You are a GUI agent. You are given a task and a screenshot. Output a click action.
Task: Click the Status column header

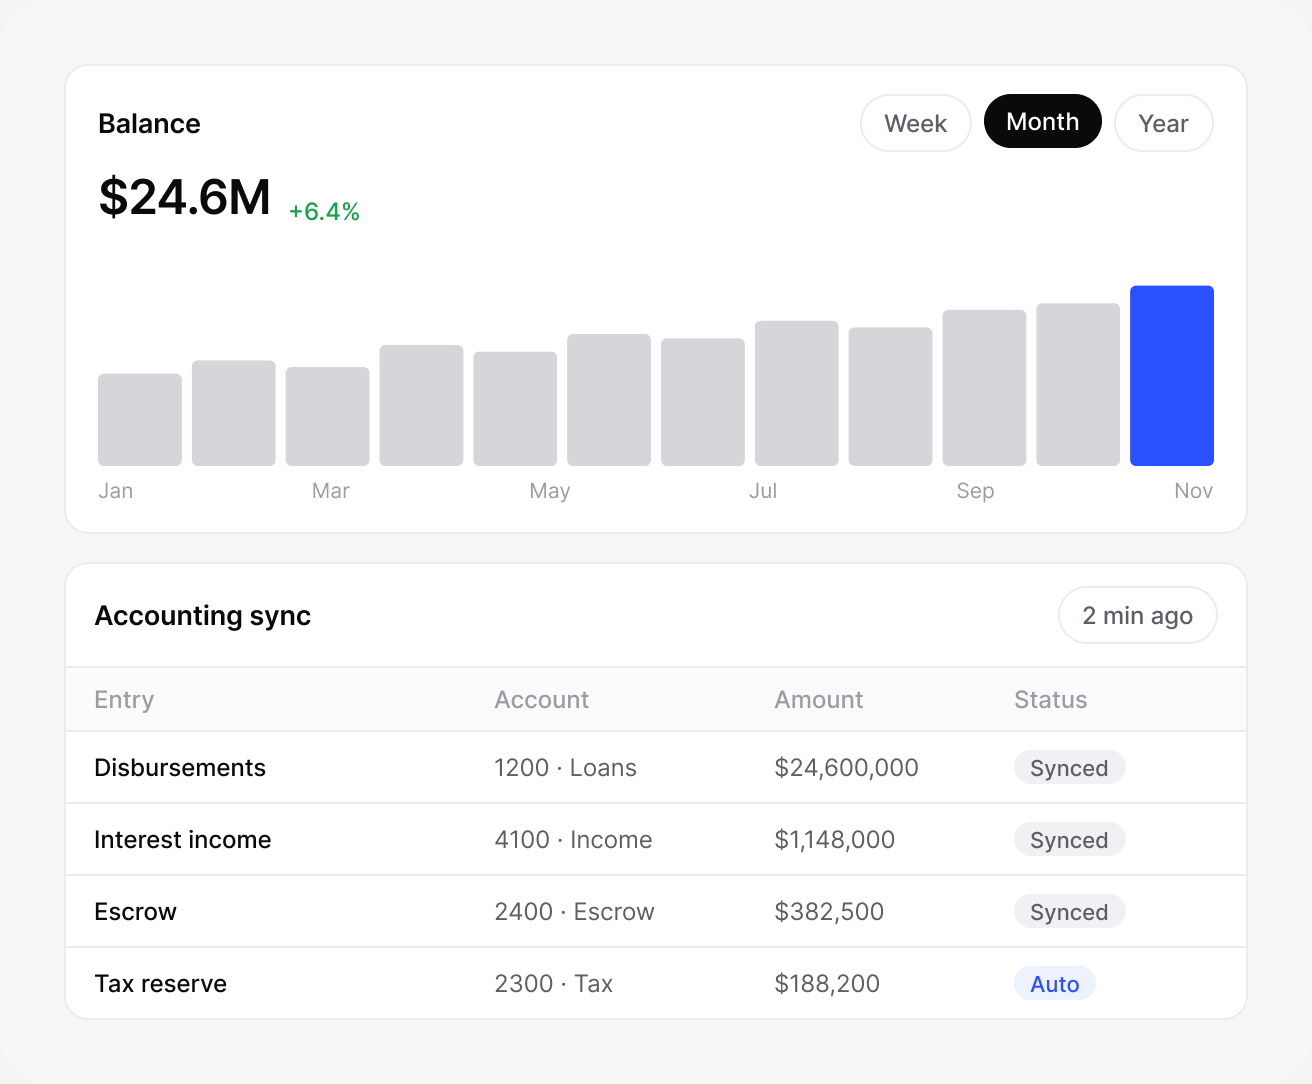click(1050, 700)
